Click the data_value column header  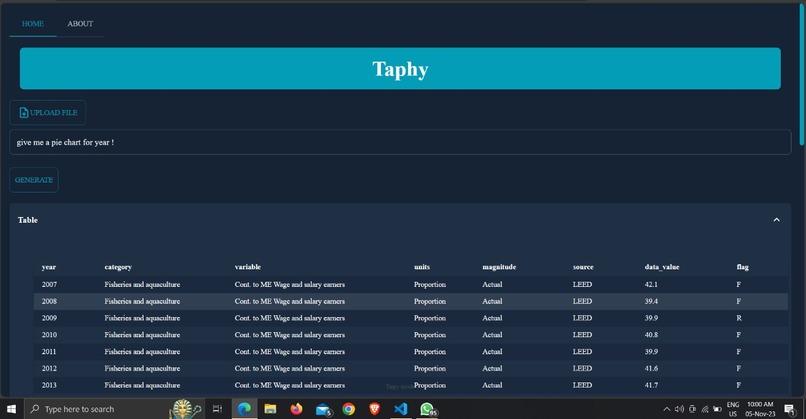pyautogui.click(x=662, y=267)
